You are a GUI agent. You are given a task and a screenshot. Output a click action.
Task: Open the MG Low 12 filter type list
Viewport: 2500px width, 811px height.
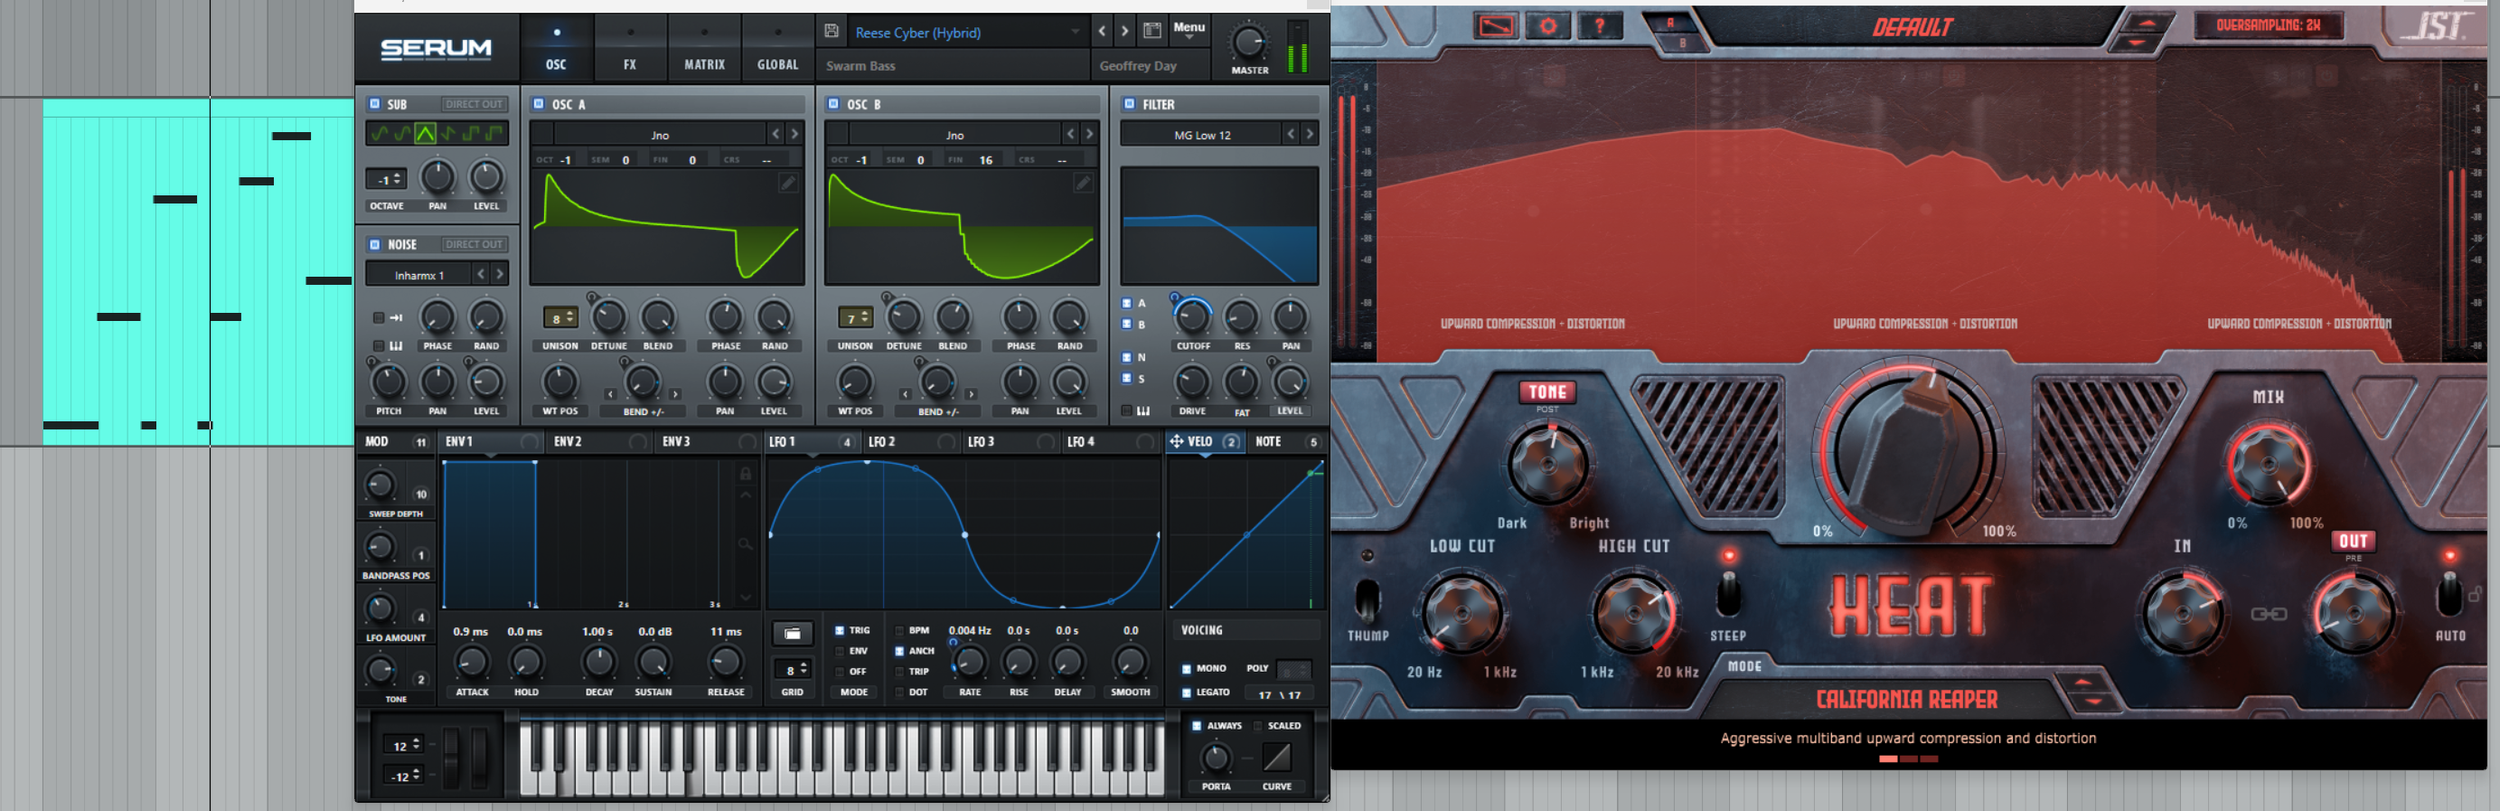point(1202,135)
